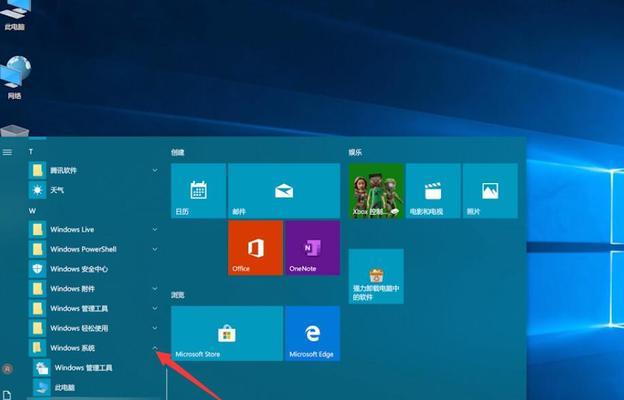
Task: Open the Weather (天气) app
Action: [x=94, y=190]
